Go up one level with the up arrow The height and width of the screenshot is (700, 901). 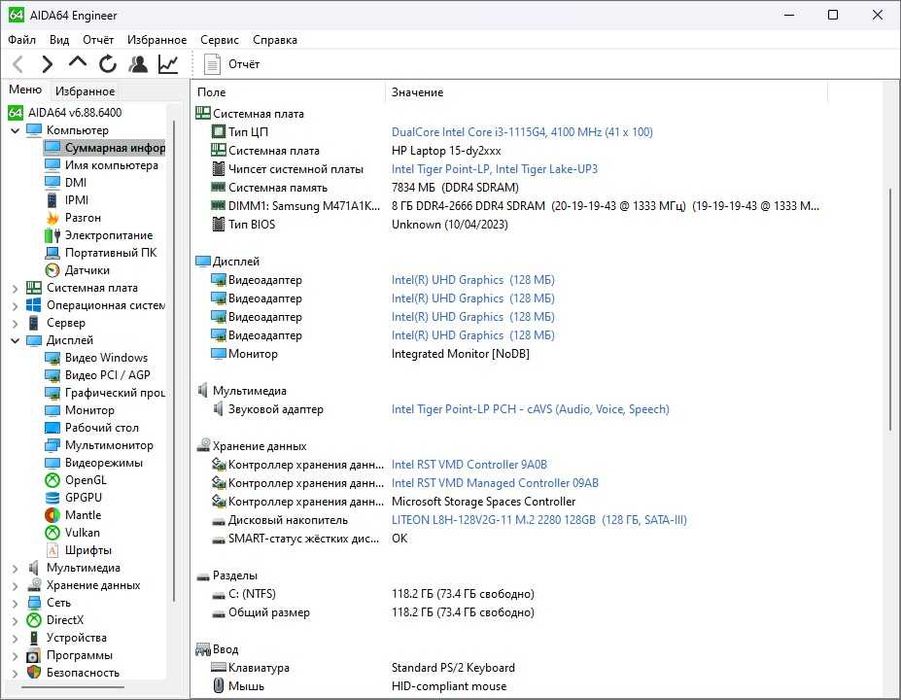pos(78,63)
